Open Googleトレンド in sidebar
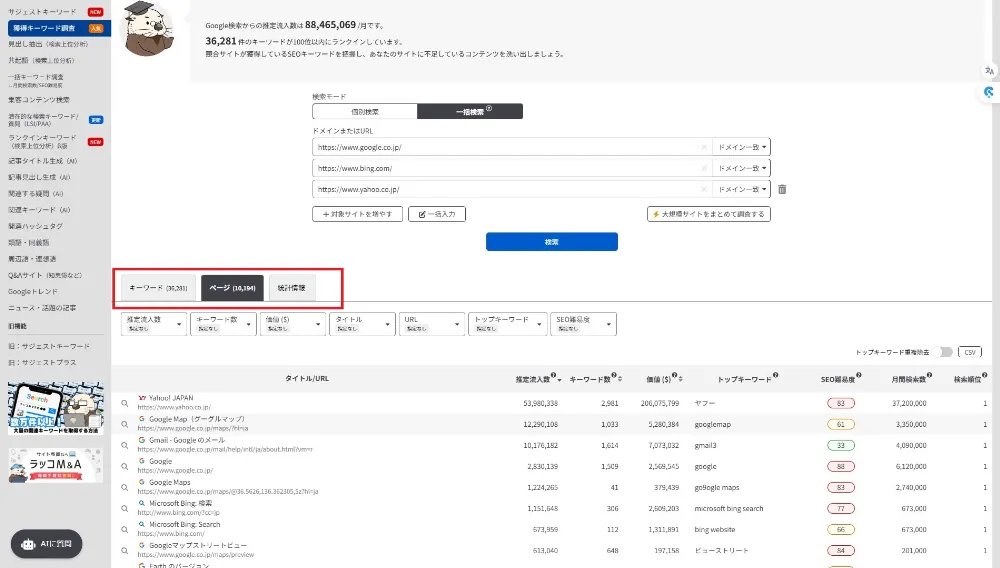Viewport: 1000px width, 568px height. [x=33, y=291]
